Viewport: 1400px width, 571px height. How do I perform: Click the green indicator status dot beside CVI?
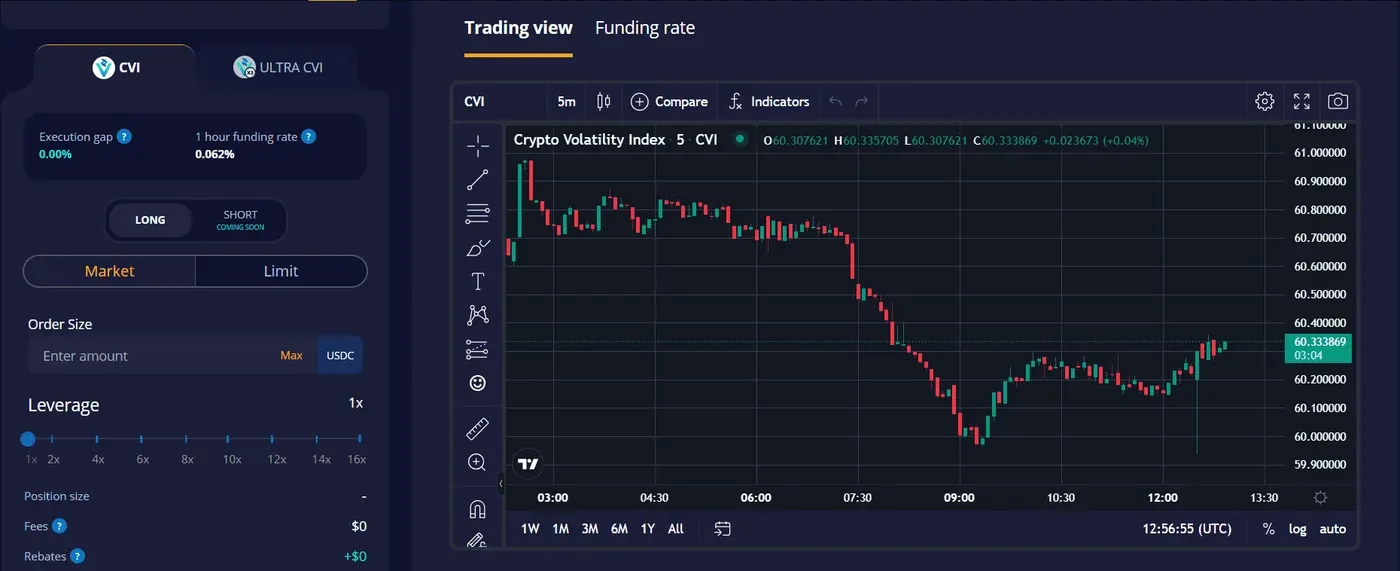coord(740,140)
